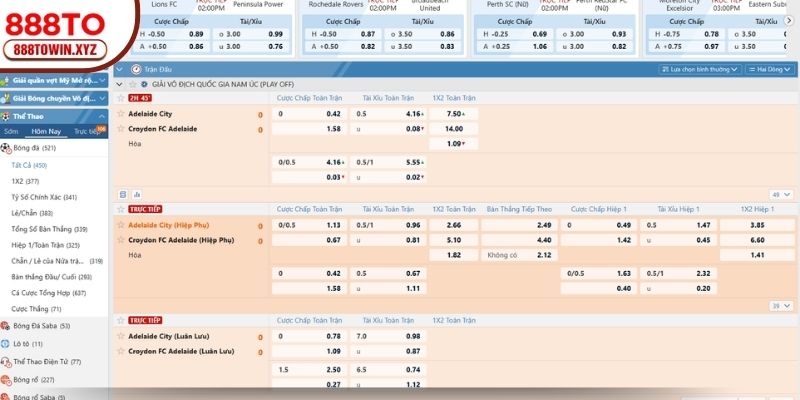
Task: Favorite Croydon FC Adelaide (Hiệp Phụ) team
Action: click(x=121, y=240)
